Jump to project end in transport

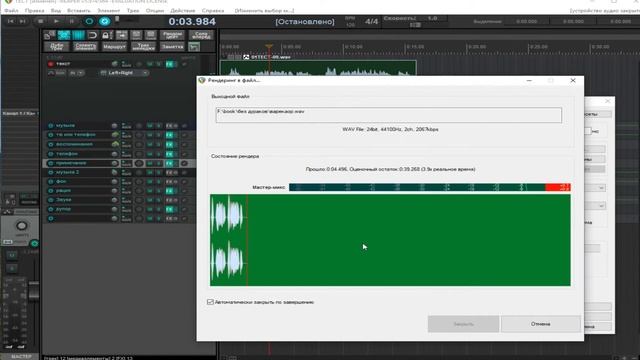(x=22, y=21)
